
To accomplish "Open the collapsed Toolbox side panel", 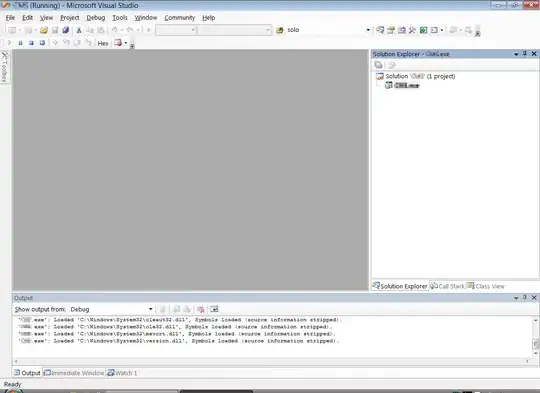I will (5, 67).
